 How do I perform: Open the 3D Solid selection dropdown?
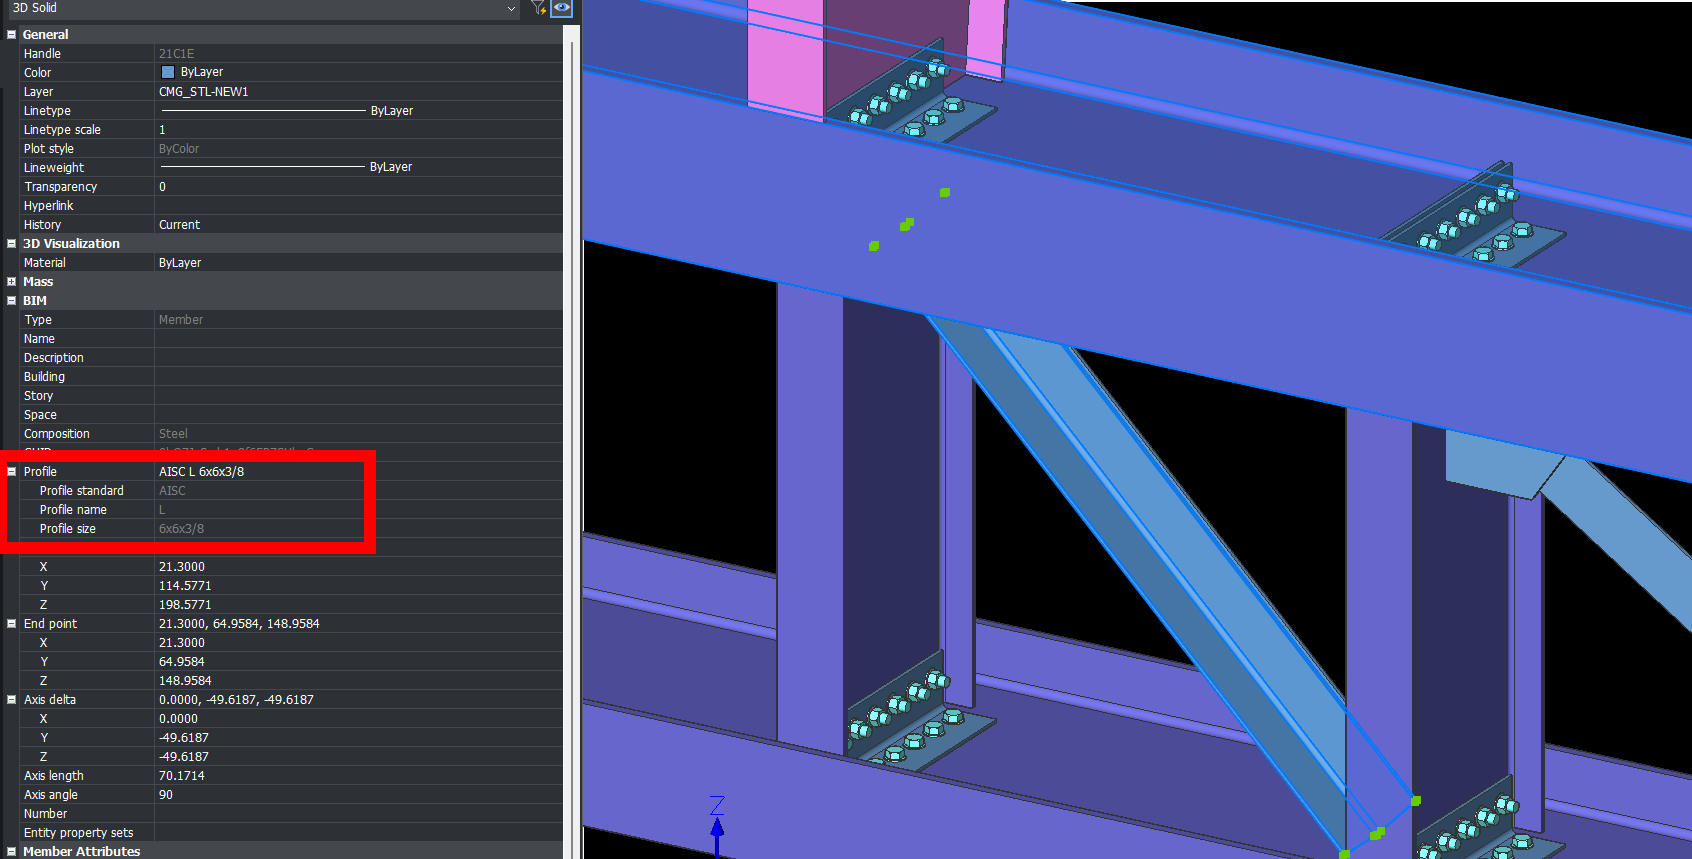(x=264, y=8)
